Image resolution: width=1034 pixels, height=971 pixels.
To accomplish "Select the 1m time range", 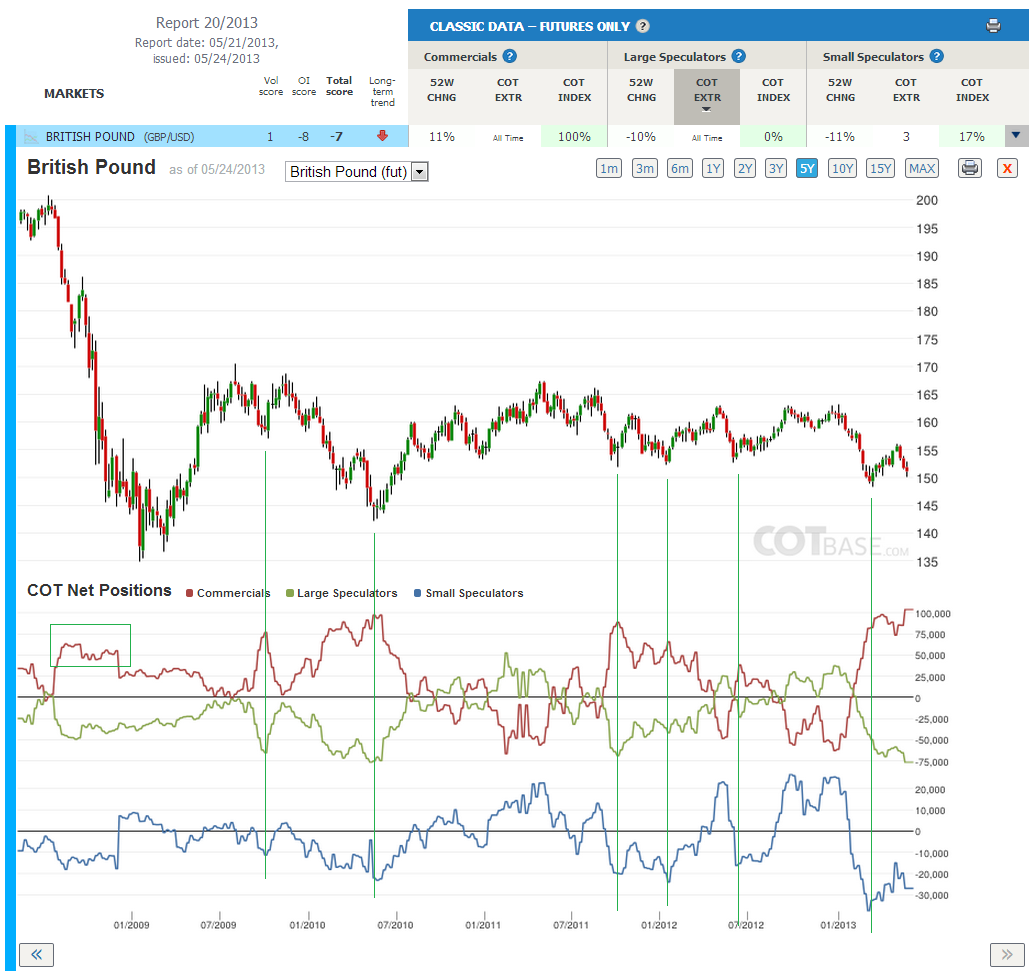I will [609, 168].
